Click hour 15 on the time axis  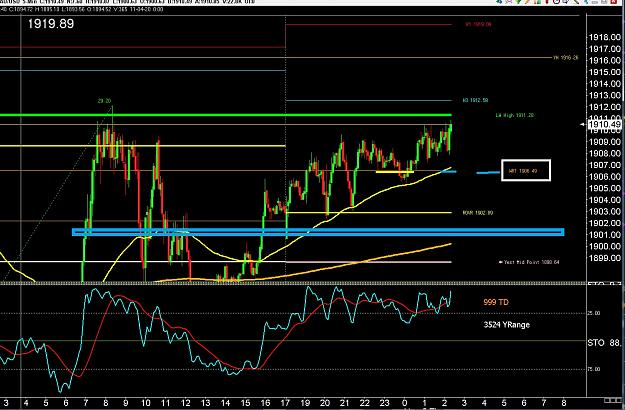[245, 403]
